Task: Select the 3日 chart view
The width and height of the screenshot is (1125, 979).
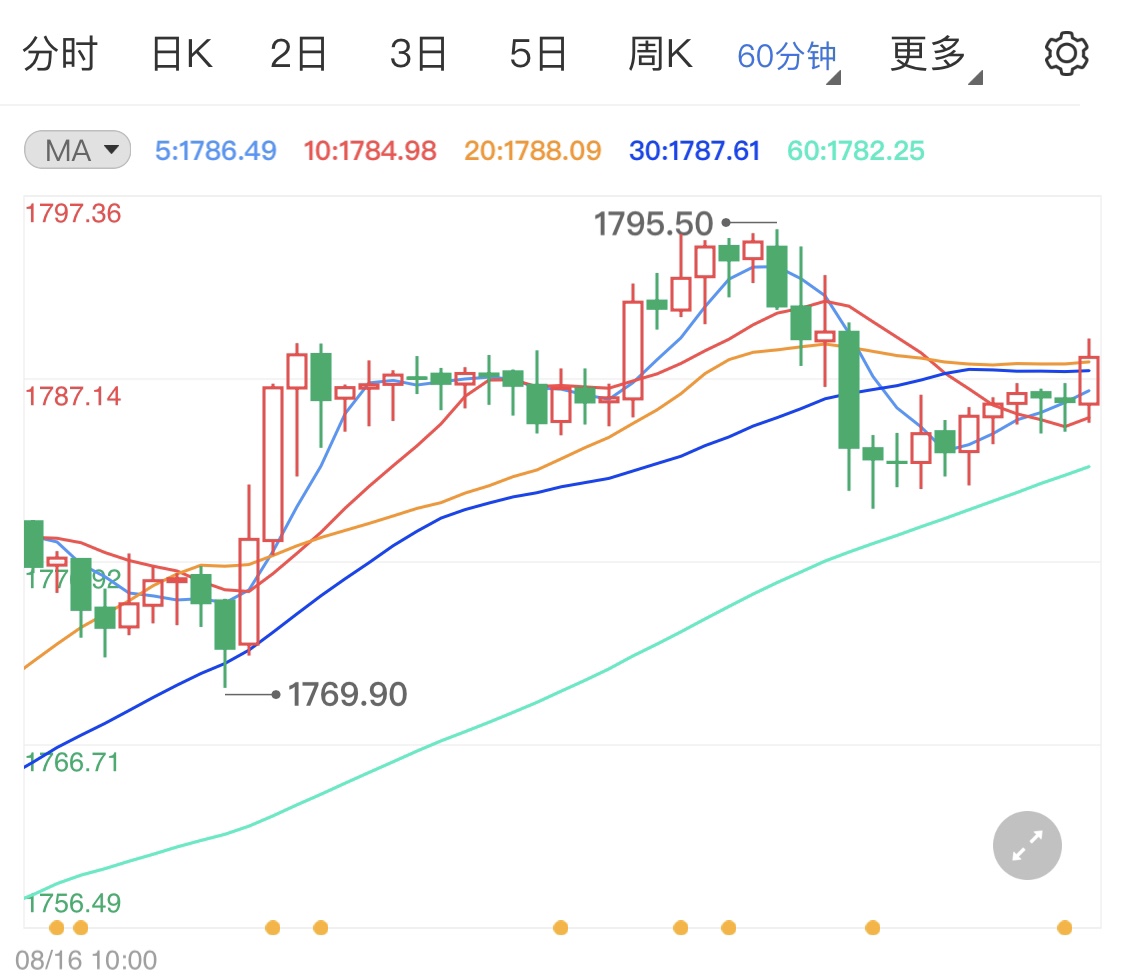Action: click(420, 52)
